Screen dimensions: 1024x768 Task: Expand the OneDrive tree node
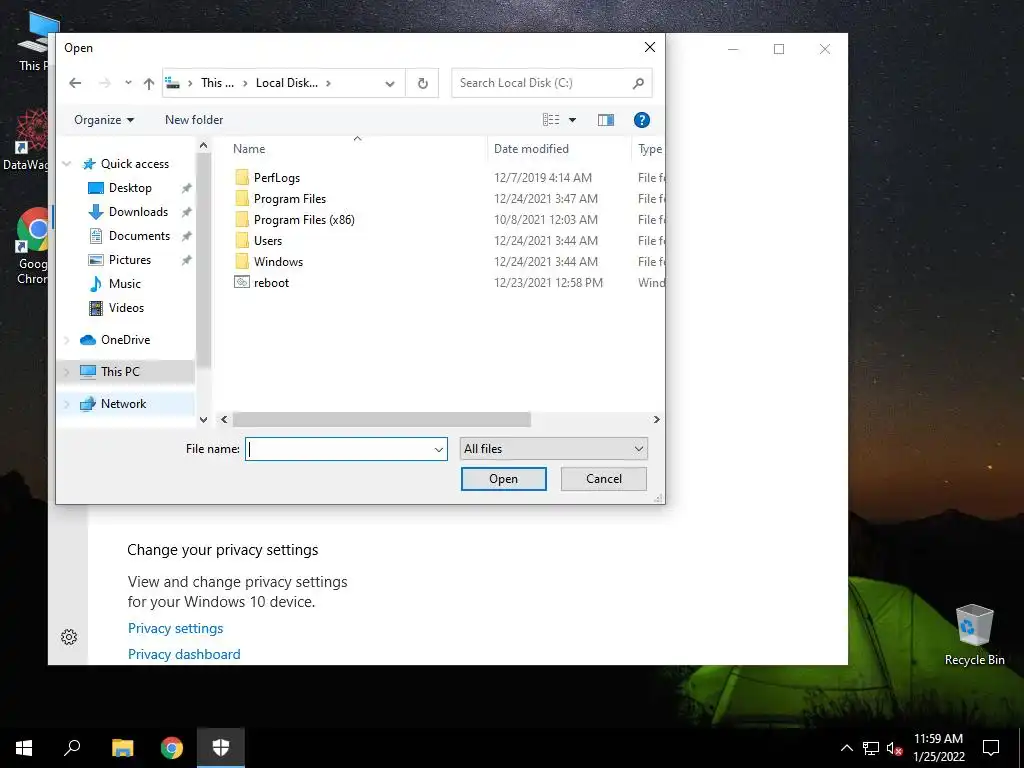point(67,340)
